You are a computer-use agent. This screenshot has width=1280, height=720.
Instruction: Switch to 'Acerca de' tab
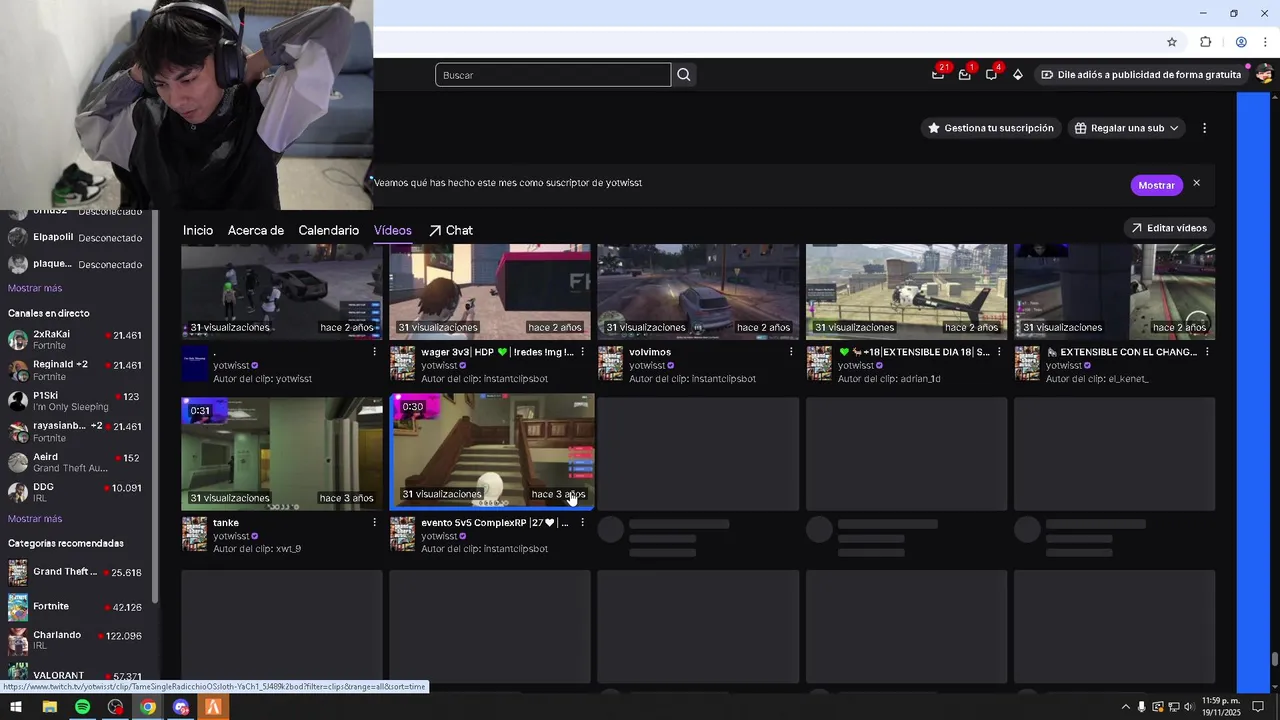coord(256,230)
